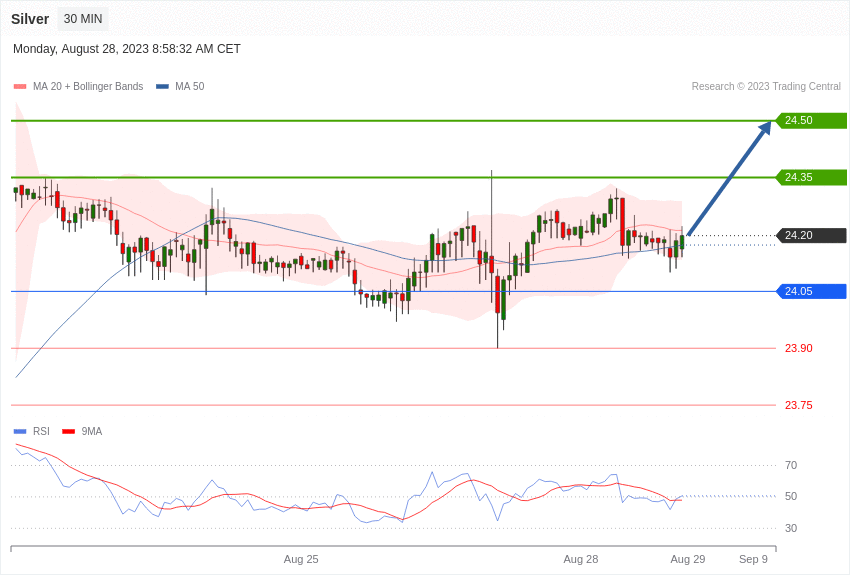Image resolution: width=850 pixels, height=576 pixels.
Task: Select the 30 MIN timeframe badge
Action: click(x=83, y=19)
